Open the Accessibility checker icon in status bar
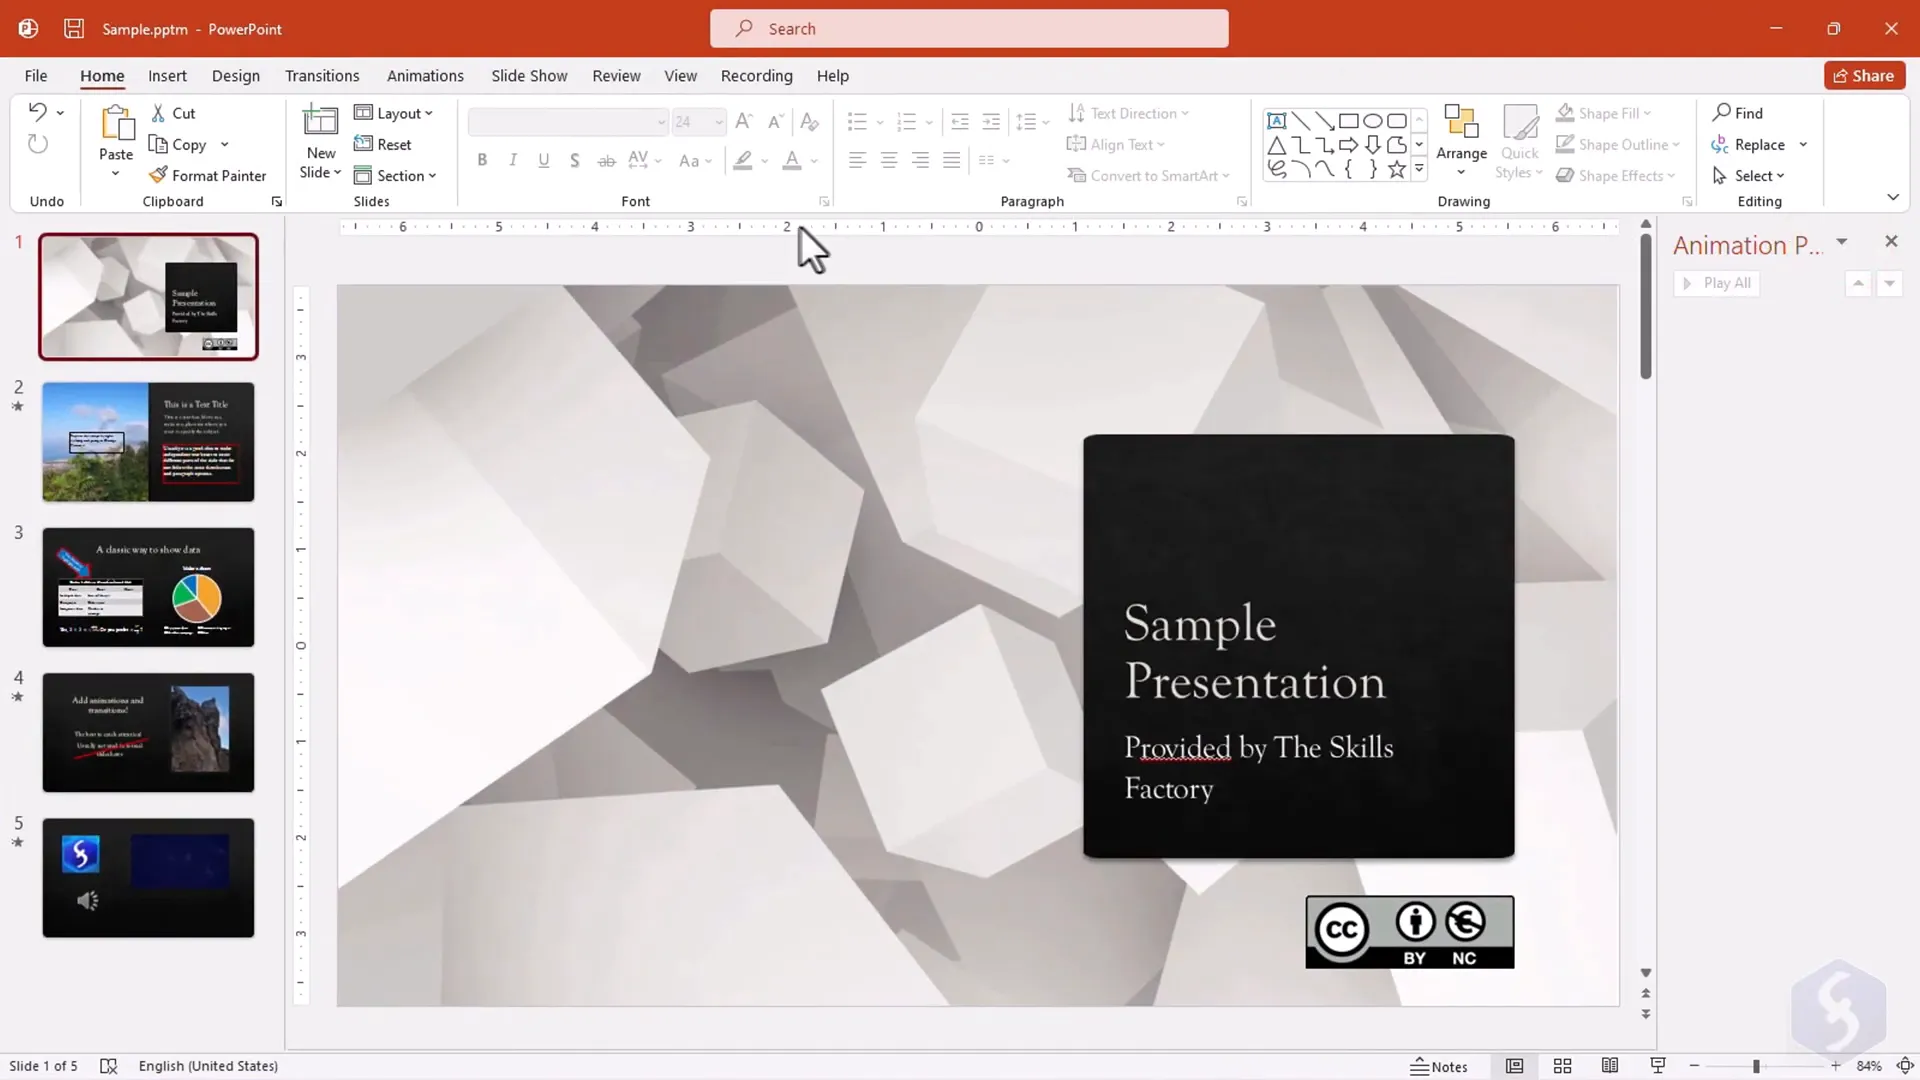Viewport: 1920px width, 1080px height. (x=109, y=1066)
